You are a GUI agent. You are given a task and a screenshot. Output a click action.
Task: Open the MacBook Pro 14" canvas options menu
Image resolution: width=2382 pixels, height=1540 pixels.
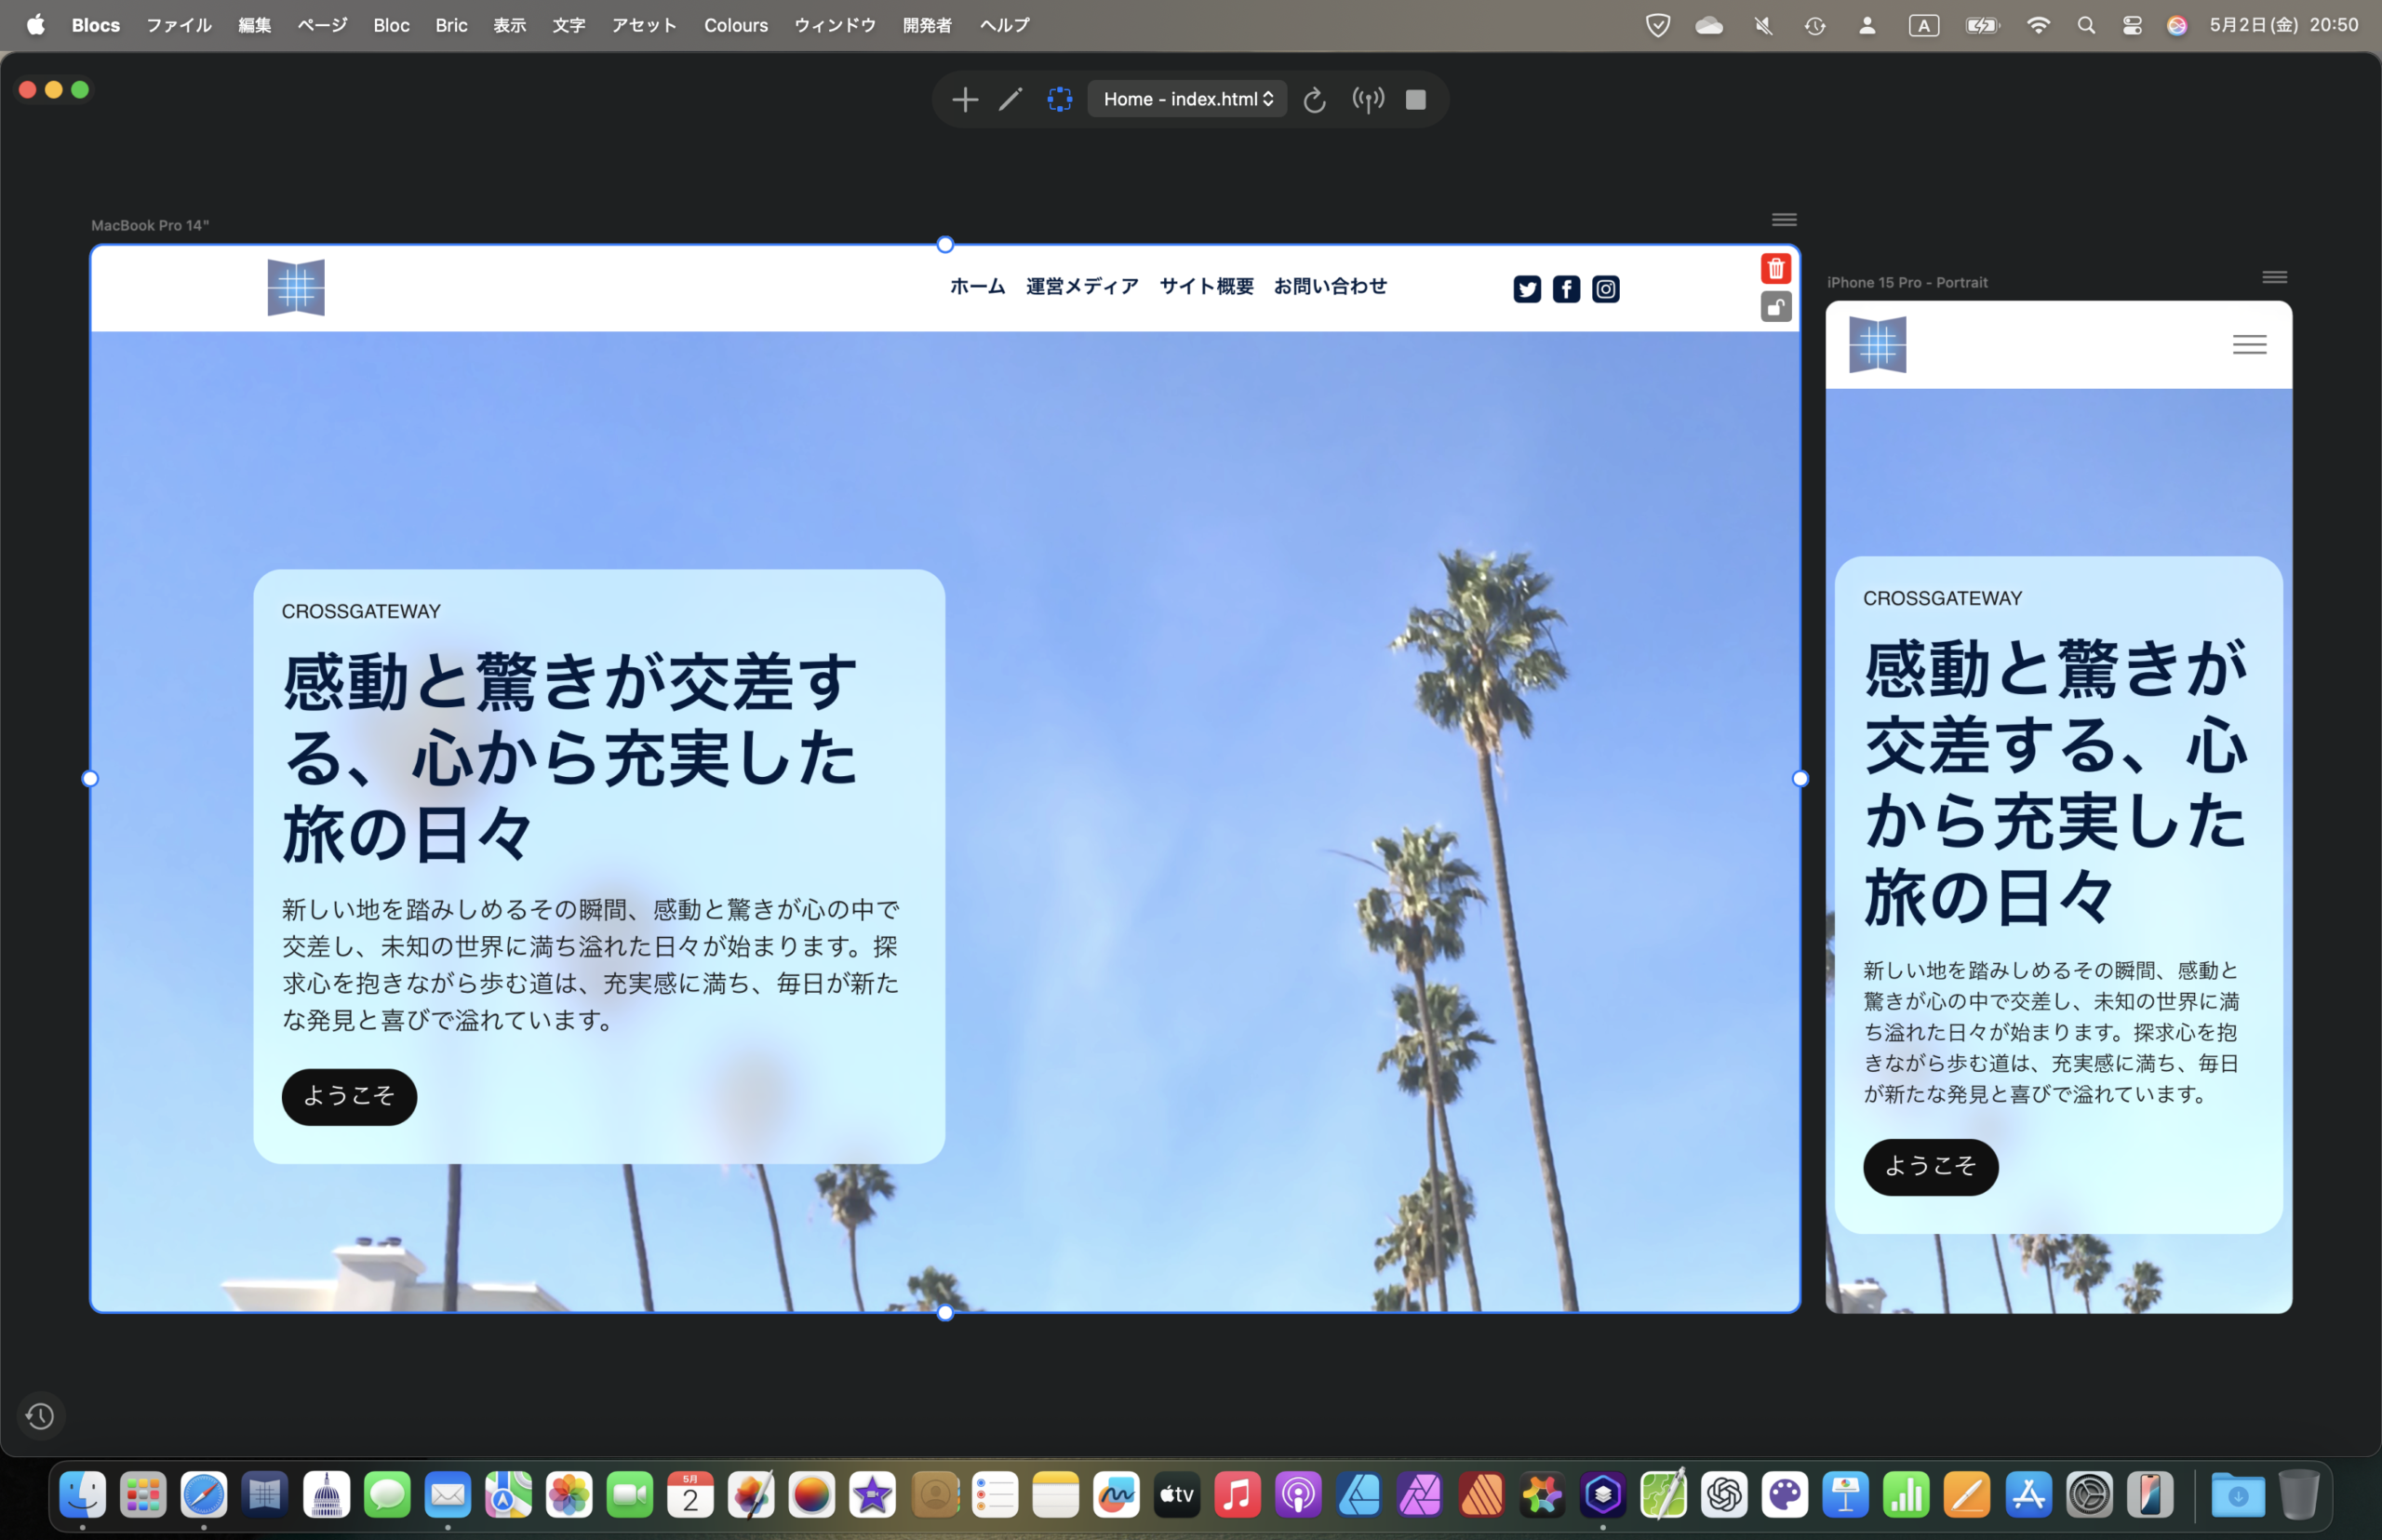(1784, 219)
